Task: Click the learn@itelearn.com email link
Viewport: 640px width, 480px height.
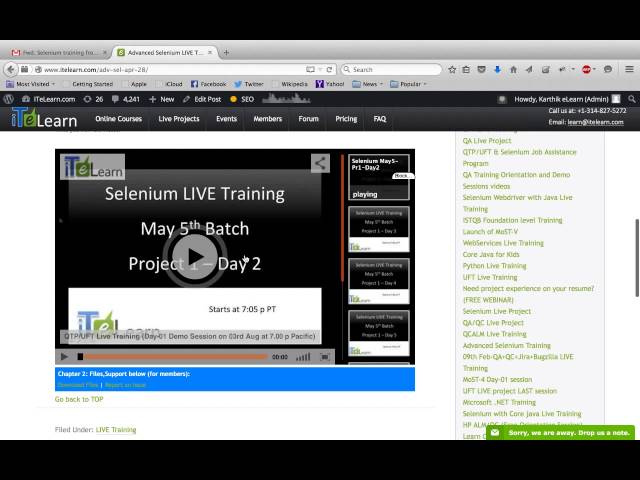Action: 596,122
